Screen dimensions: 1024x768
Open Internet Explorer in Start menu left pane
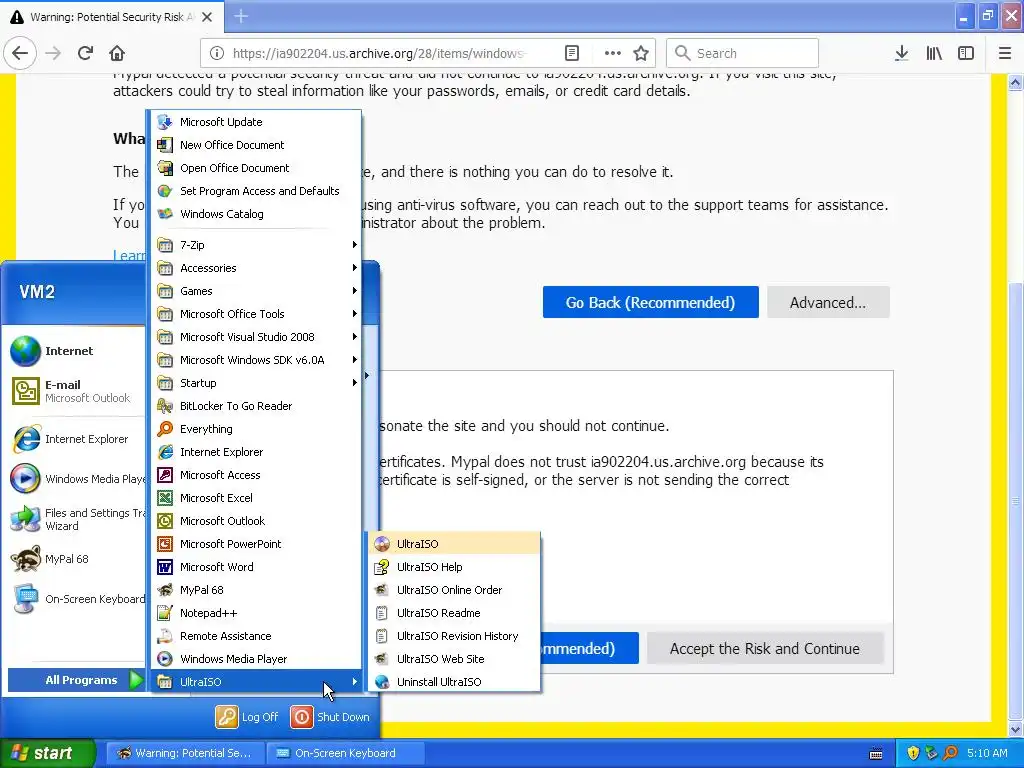75,439
